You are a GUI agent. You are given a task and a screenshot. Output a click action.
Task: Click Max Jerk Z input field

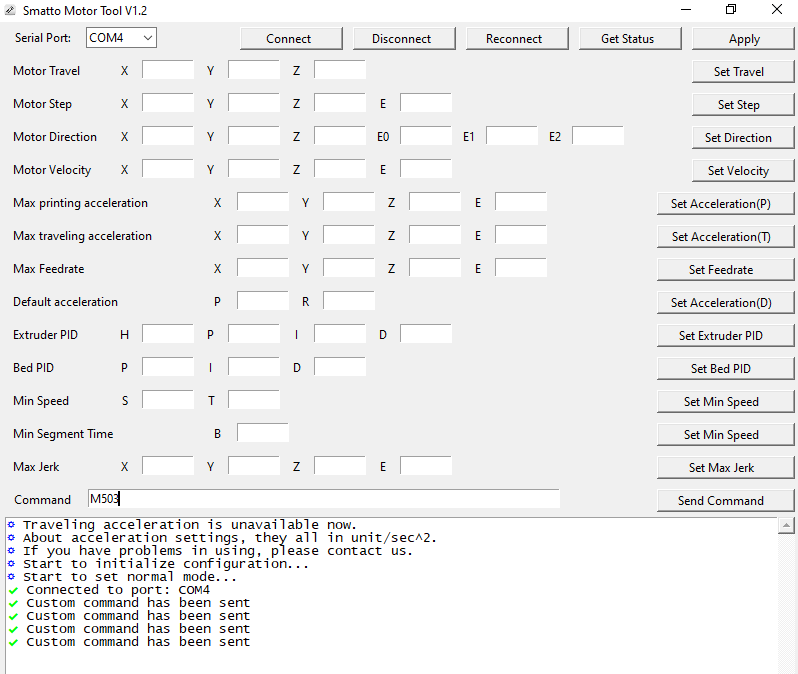click(x=340, y=466)
